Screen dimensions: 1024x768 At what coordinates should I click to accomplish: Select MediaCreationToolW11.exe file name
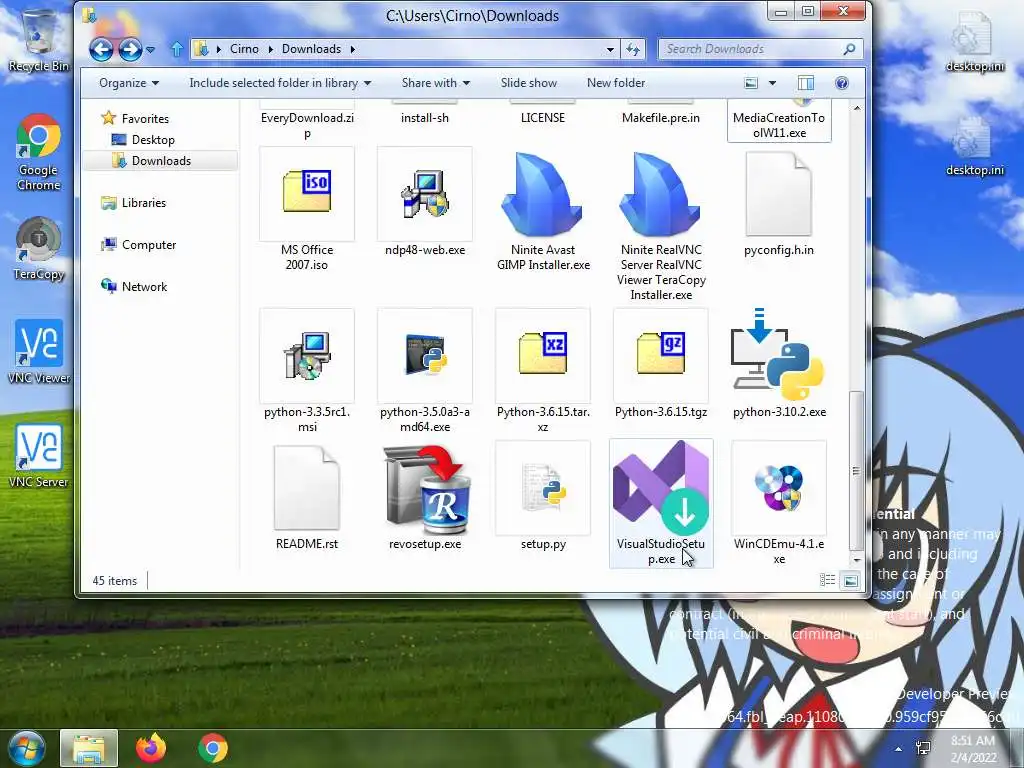(x=779, y=125)
